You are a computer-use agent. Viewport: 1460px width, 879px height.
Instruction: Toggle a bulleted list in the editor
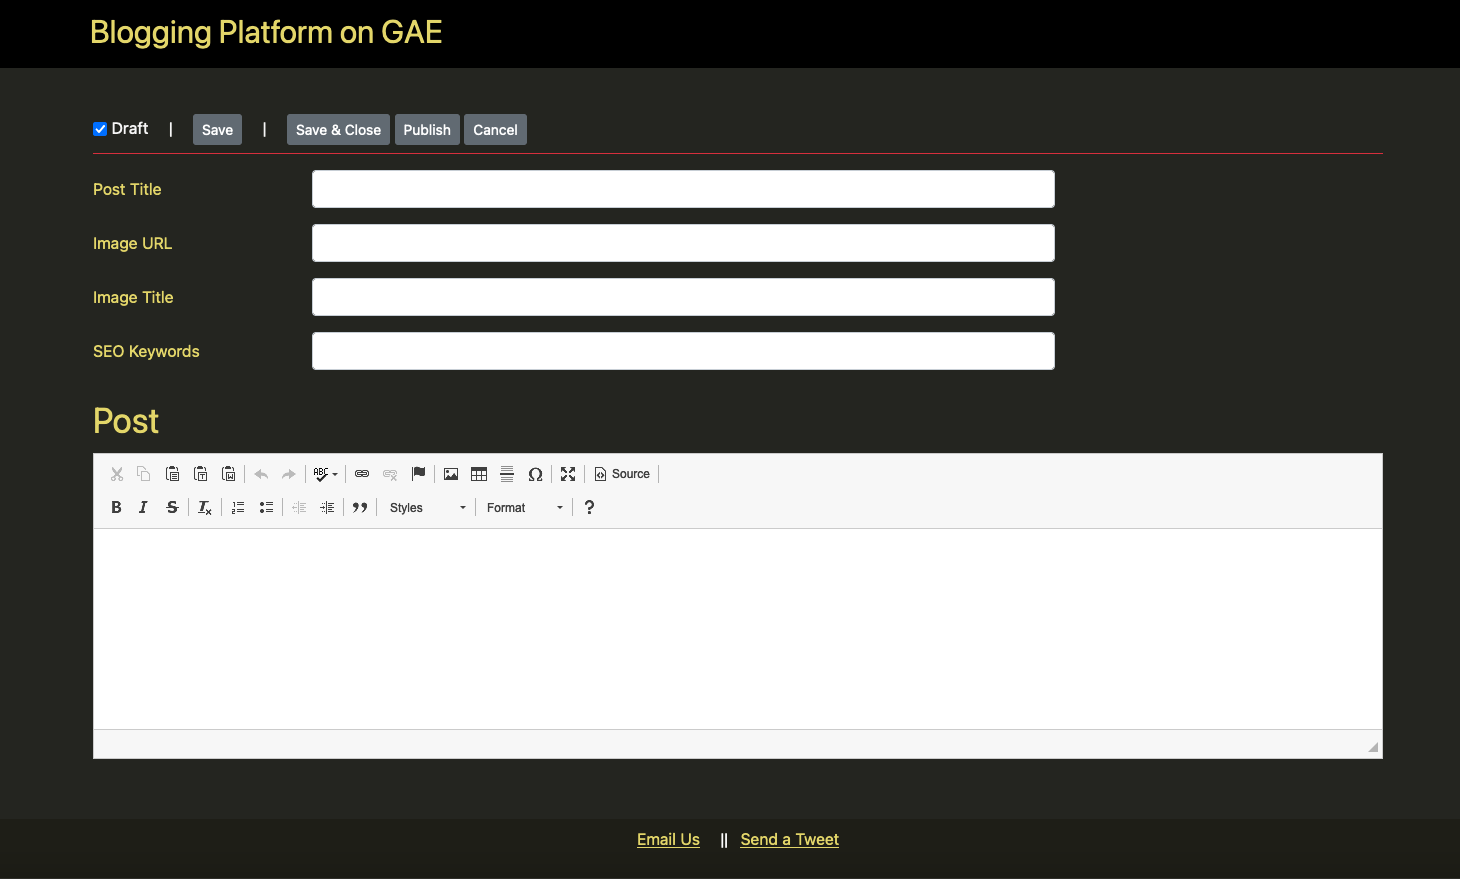(266, 507)
